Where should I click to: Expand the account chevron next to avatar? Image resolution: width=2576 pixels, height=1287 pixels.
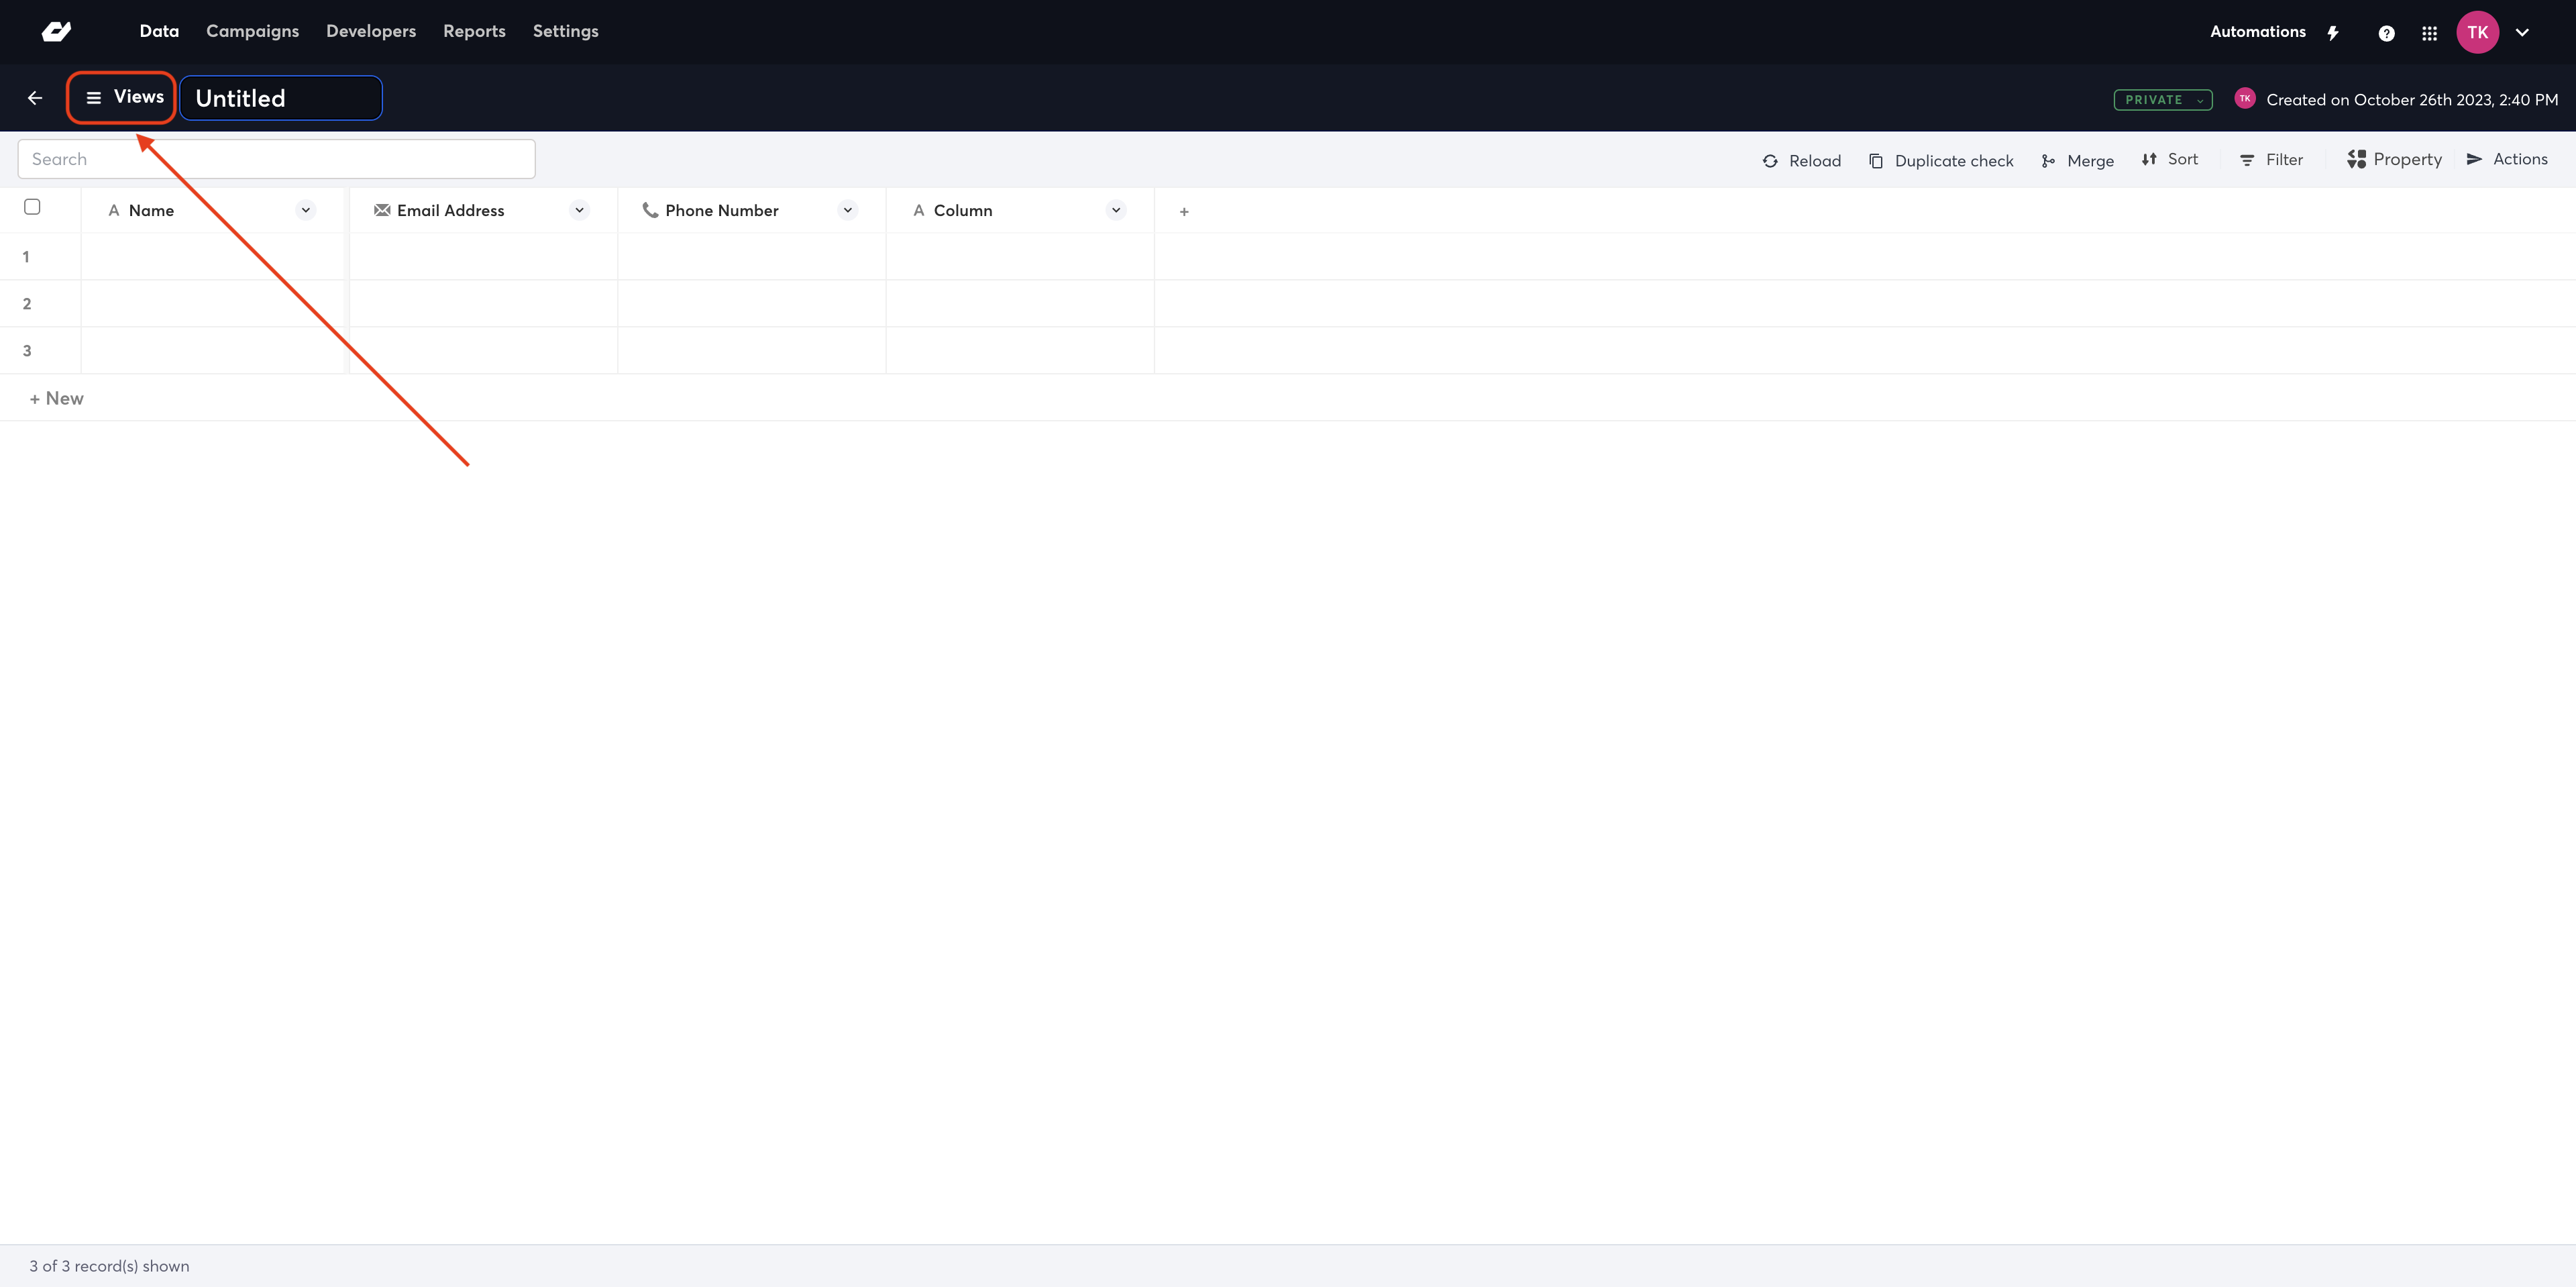click(2522, 32)
